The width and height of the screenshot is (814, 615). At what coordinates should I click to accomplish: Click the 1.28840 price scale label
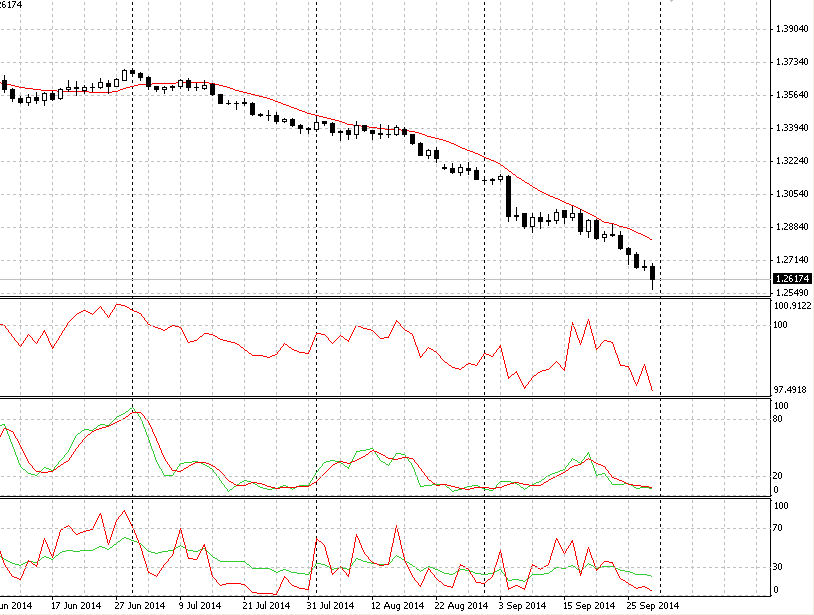[792, 226]
